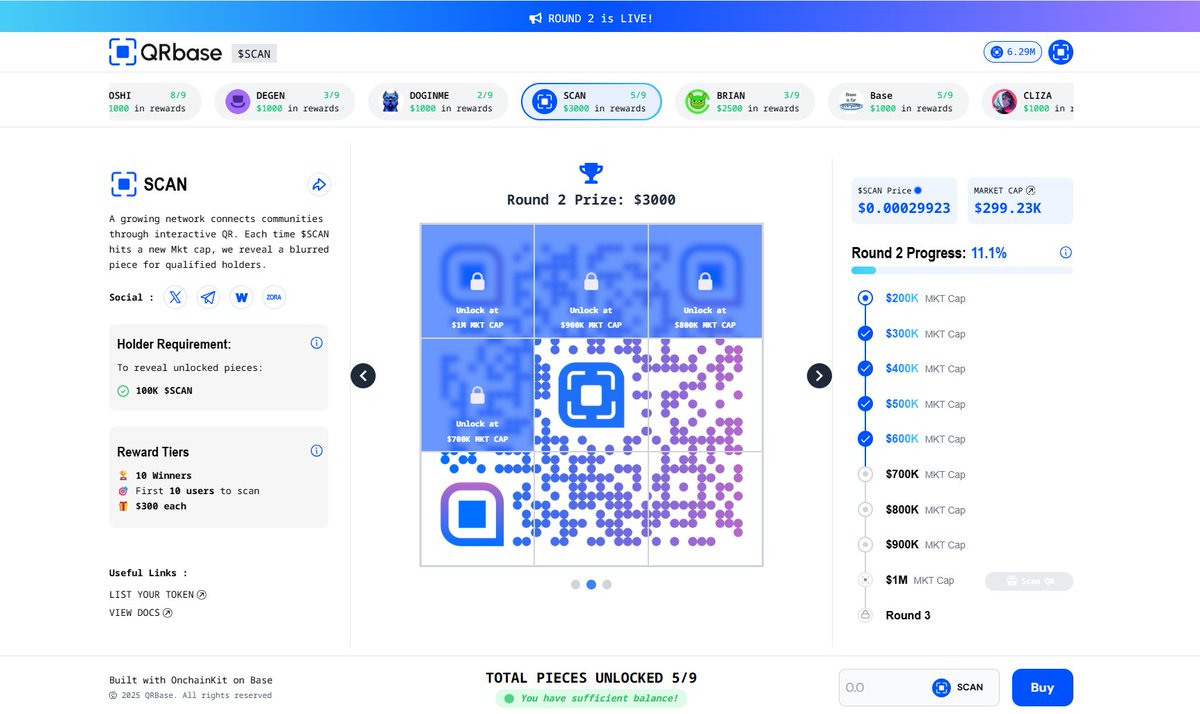Viewport: 1200px width, 714px height.
Task: Click locked piece Unlock at $800K MKT CAP
Action: pos(705,281)
